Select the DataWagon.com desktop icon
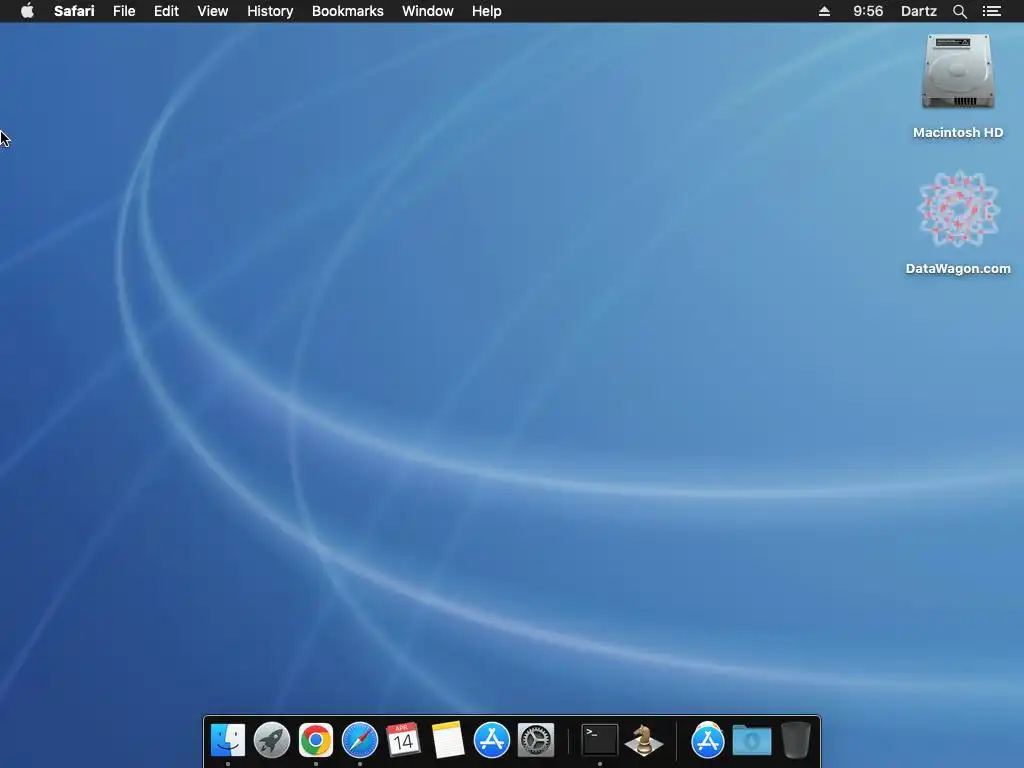The width and height of the screenshot is (1024, 768). (x=958, y=209)
